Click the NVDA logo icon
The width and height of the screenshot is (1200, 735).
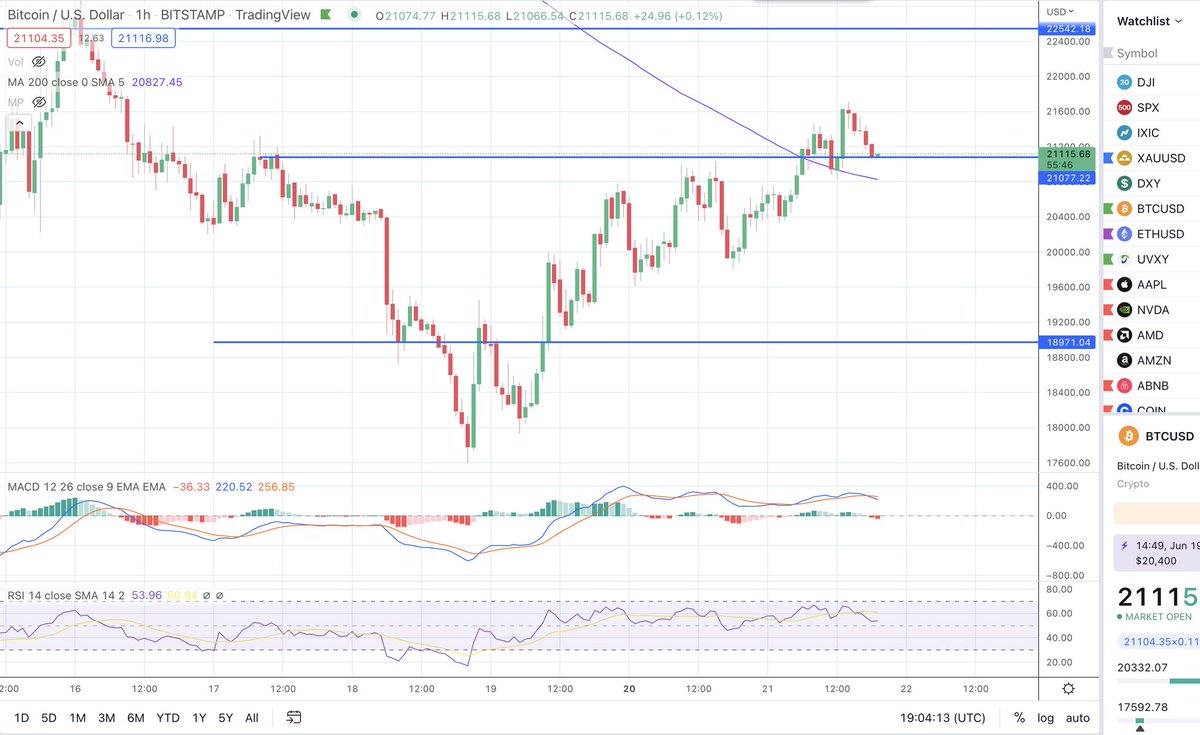(x=1124, y=310)
